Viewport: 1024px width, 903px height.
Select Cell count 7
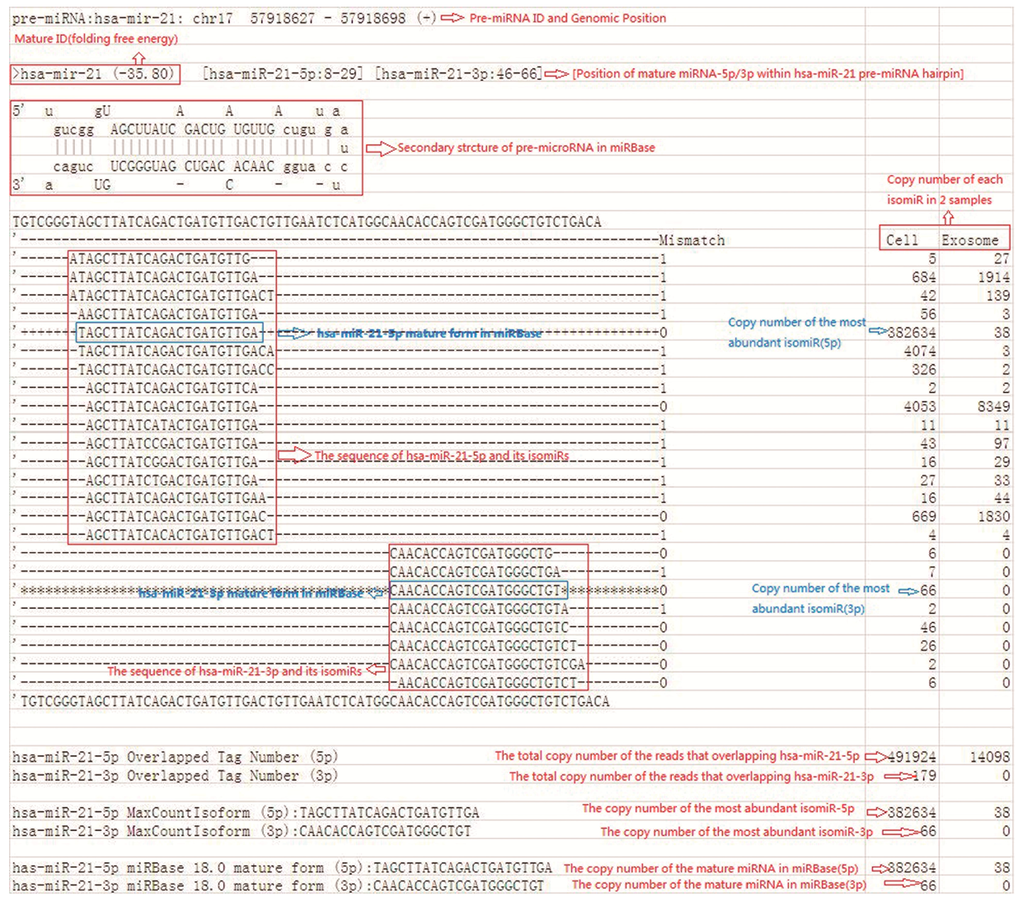tap(932, 572)
